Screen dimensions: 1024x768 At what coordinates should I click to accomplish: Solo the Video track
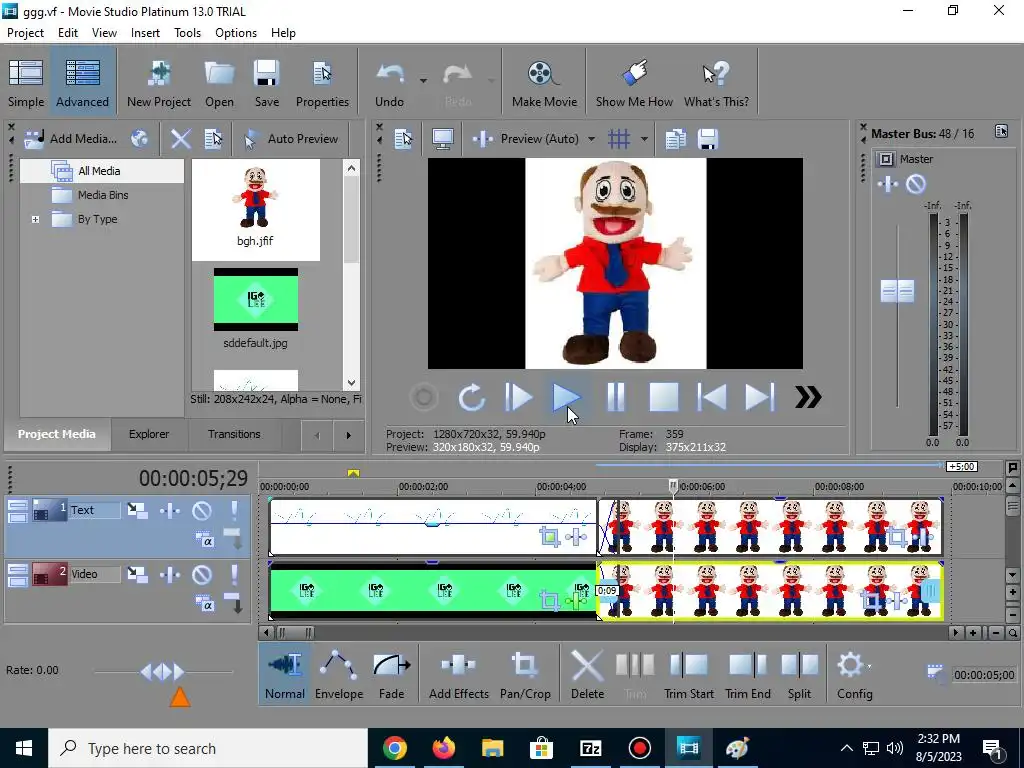(234, 575)
